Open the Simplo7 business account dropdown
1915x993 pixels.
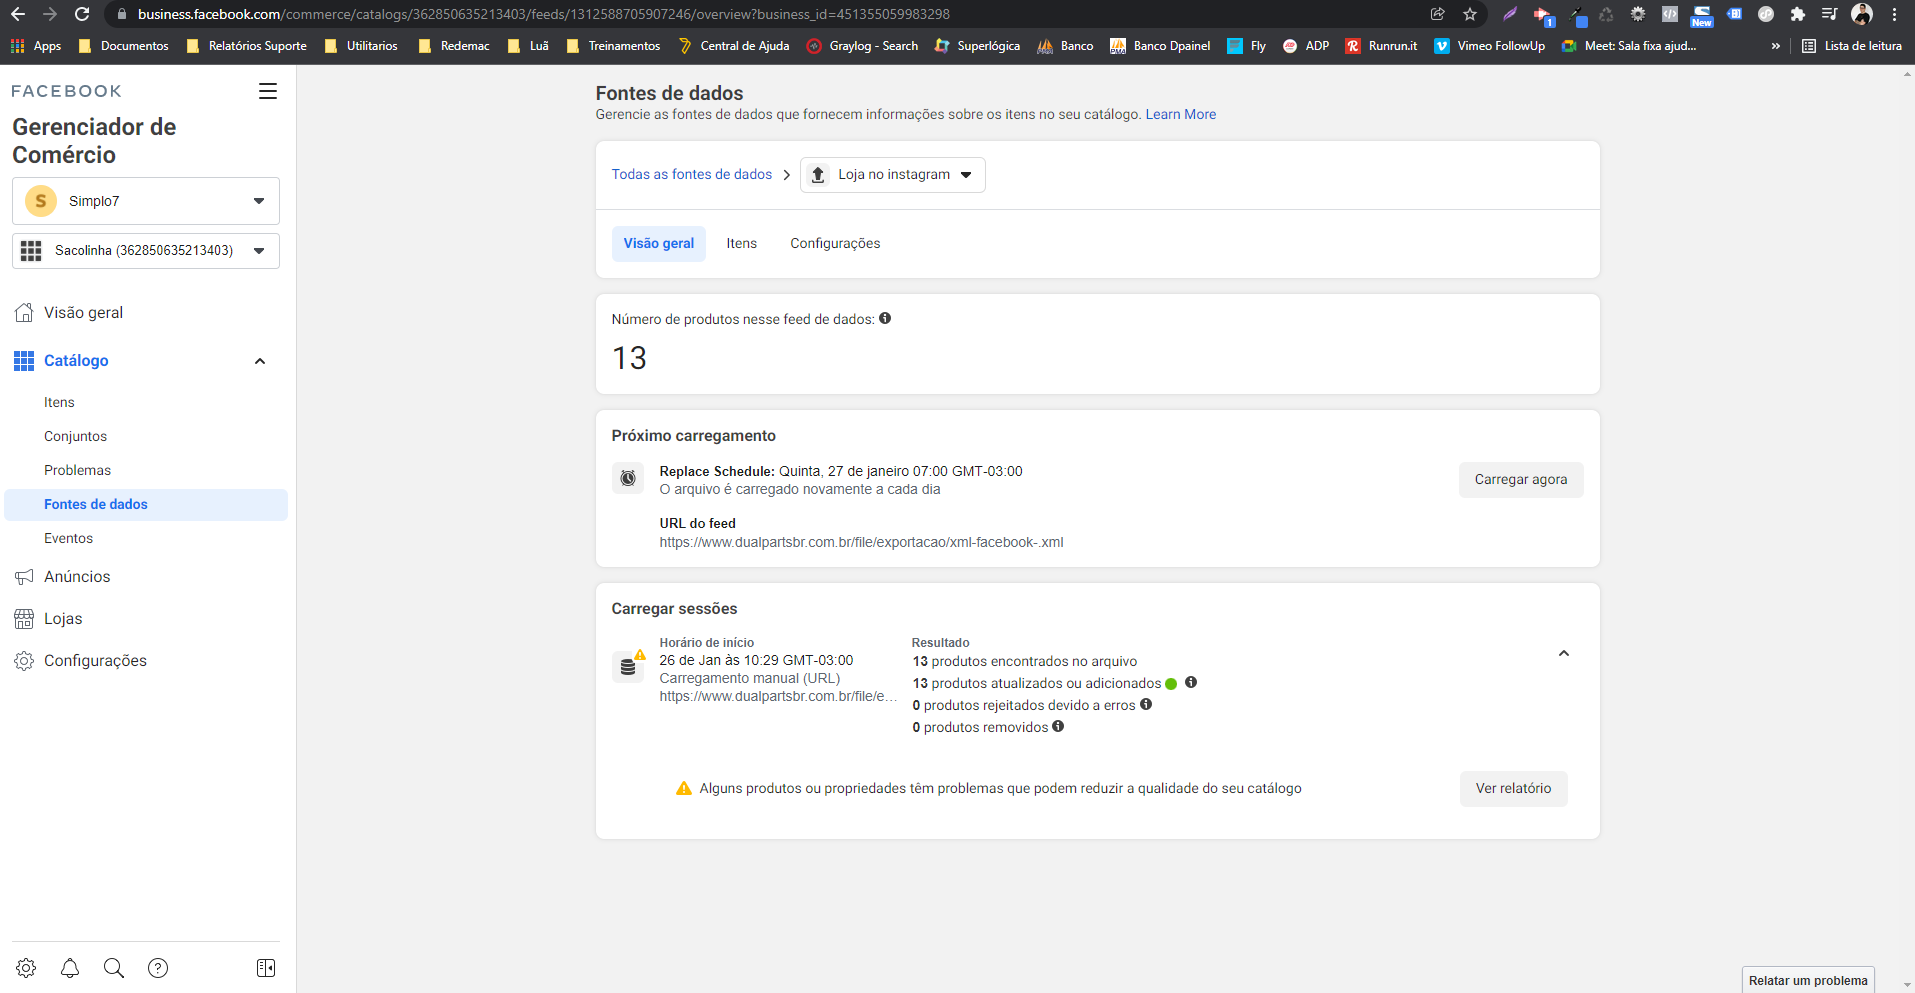pos(146,201)
